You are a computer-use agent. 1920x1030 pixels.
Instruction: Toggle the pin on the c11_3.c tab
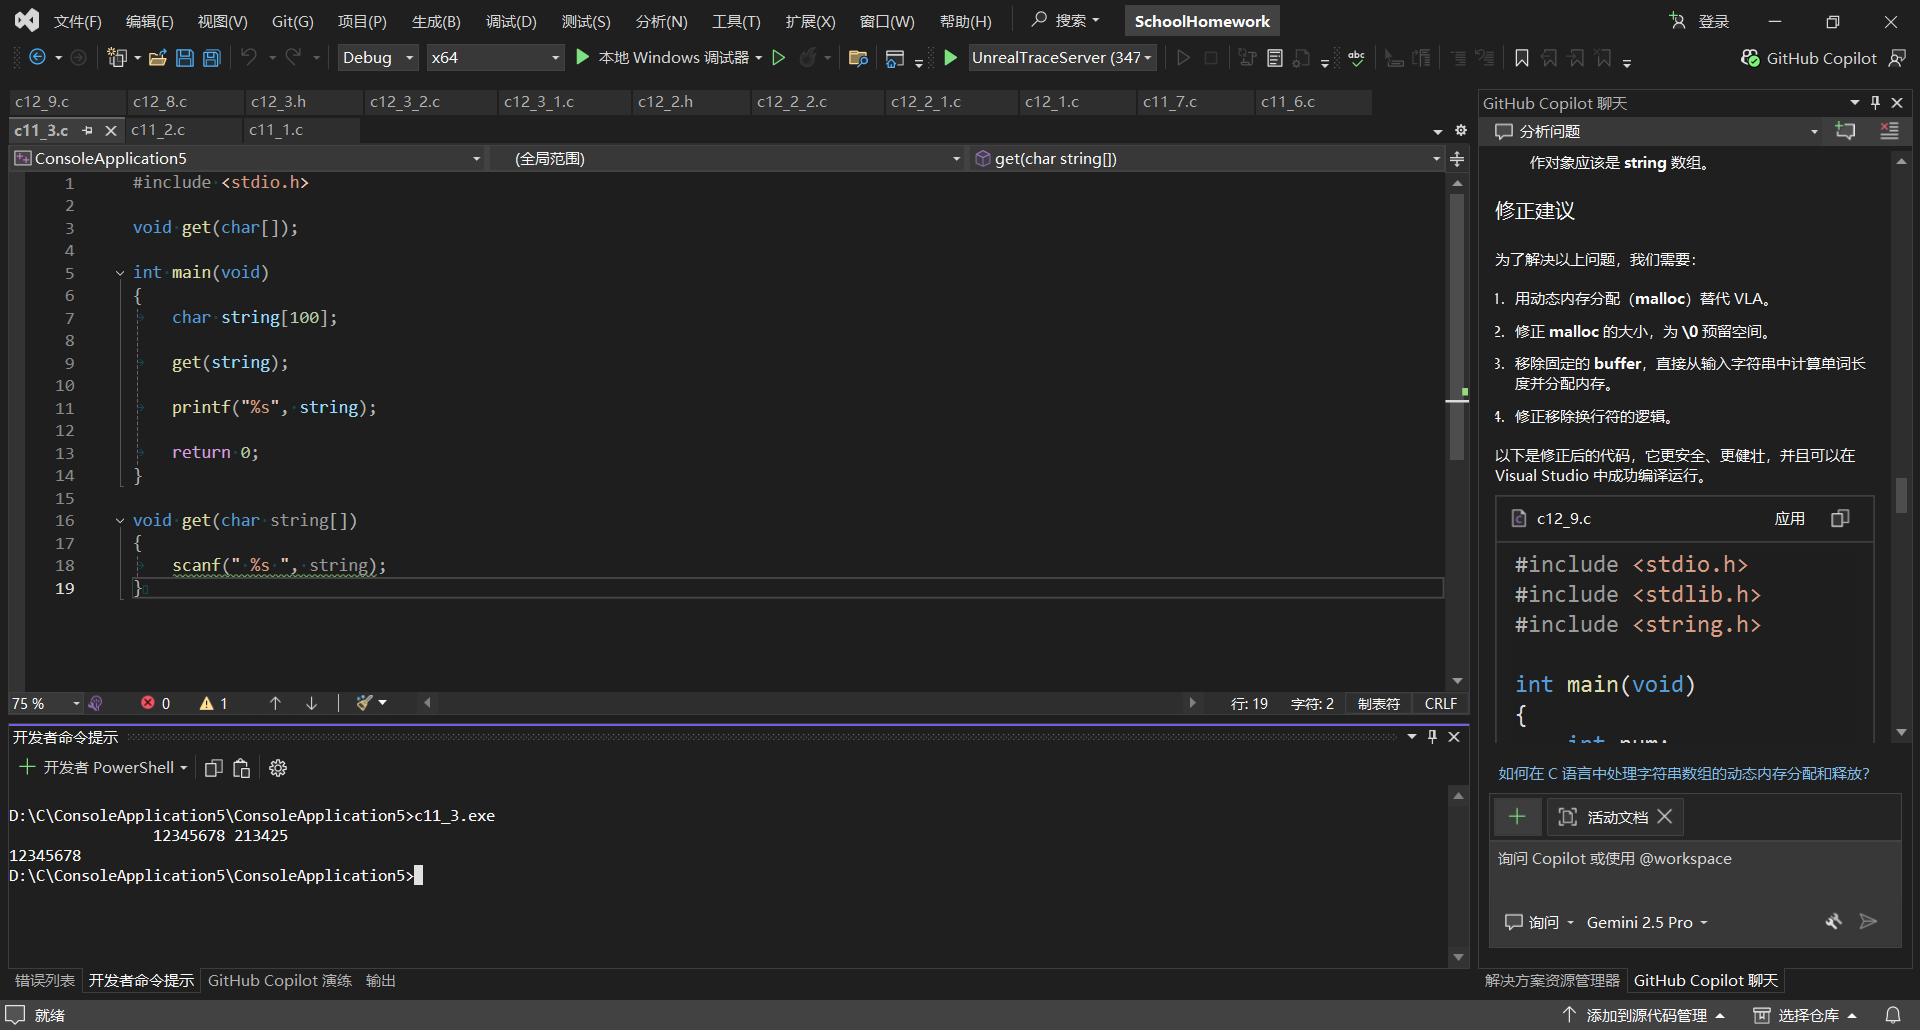point(87,131)
